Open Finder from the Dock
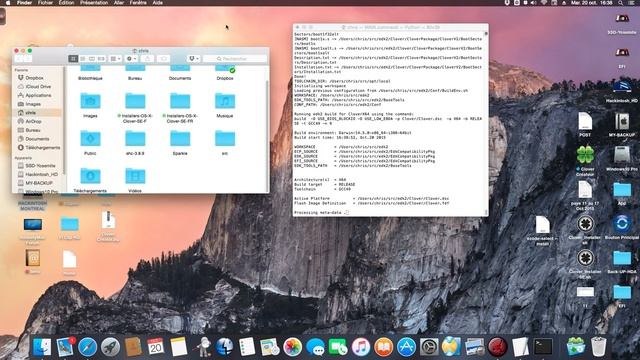 [x=42, y=347]
